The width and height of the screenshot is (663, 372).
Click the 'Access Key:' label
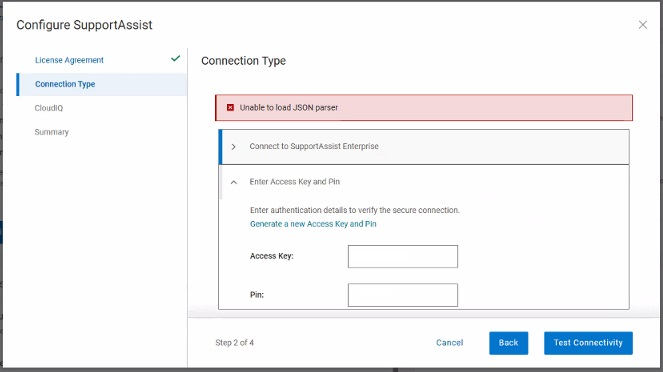pyautogui.click(x=271, y=256)
